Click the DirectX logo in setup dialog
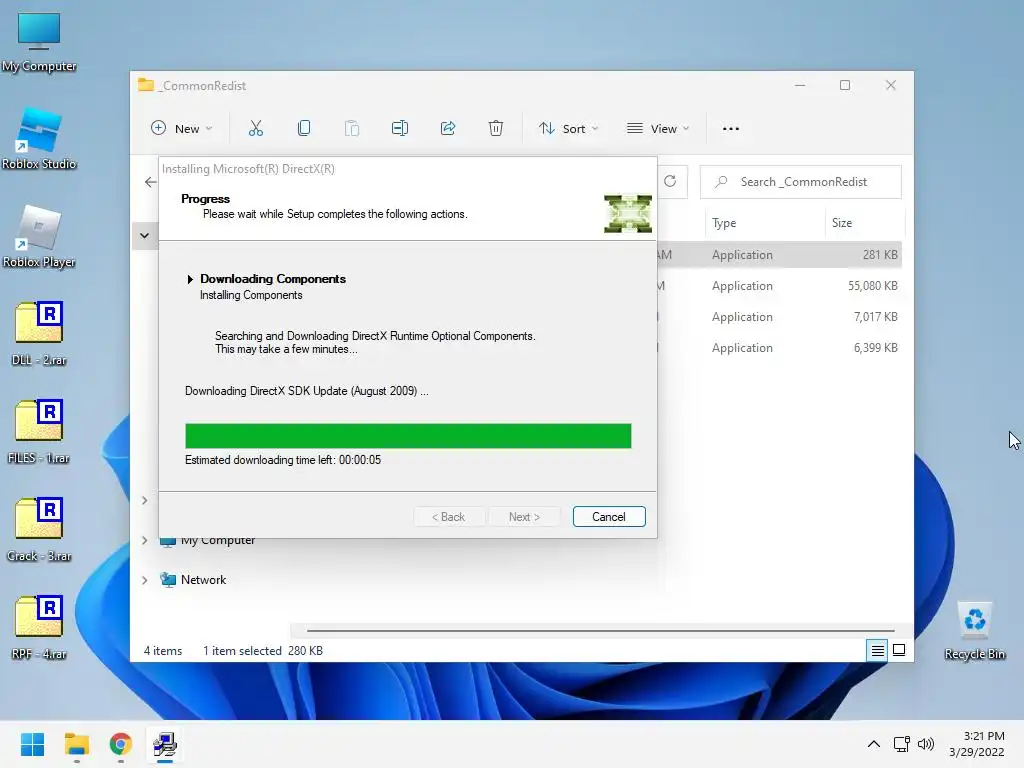 click(x=628, y=214)
